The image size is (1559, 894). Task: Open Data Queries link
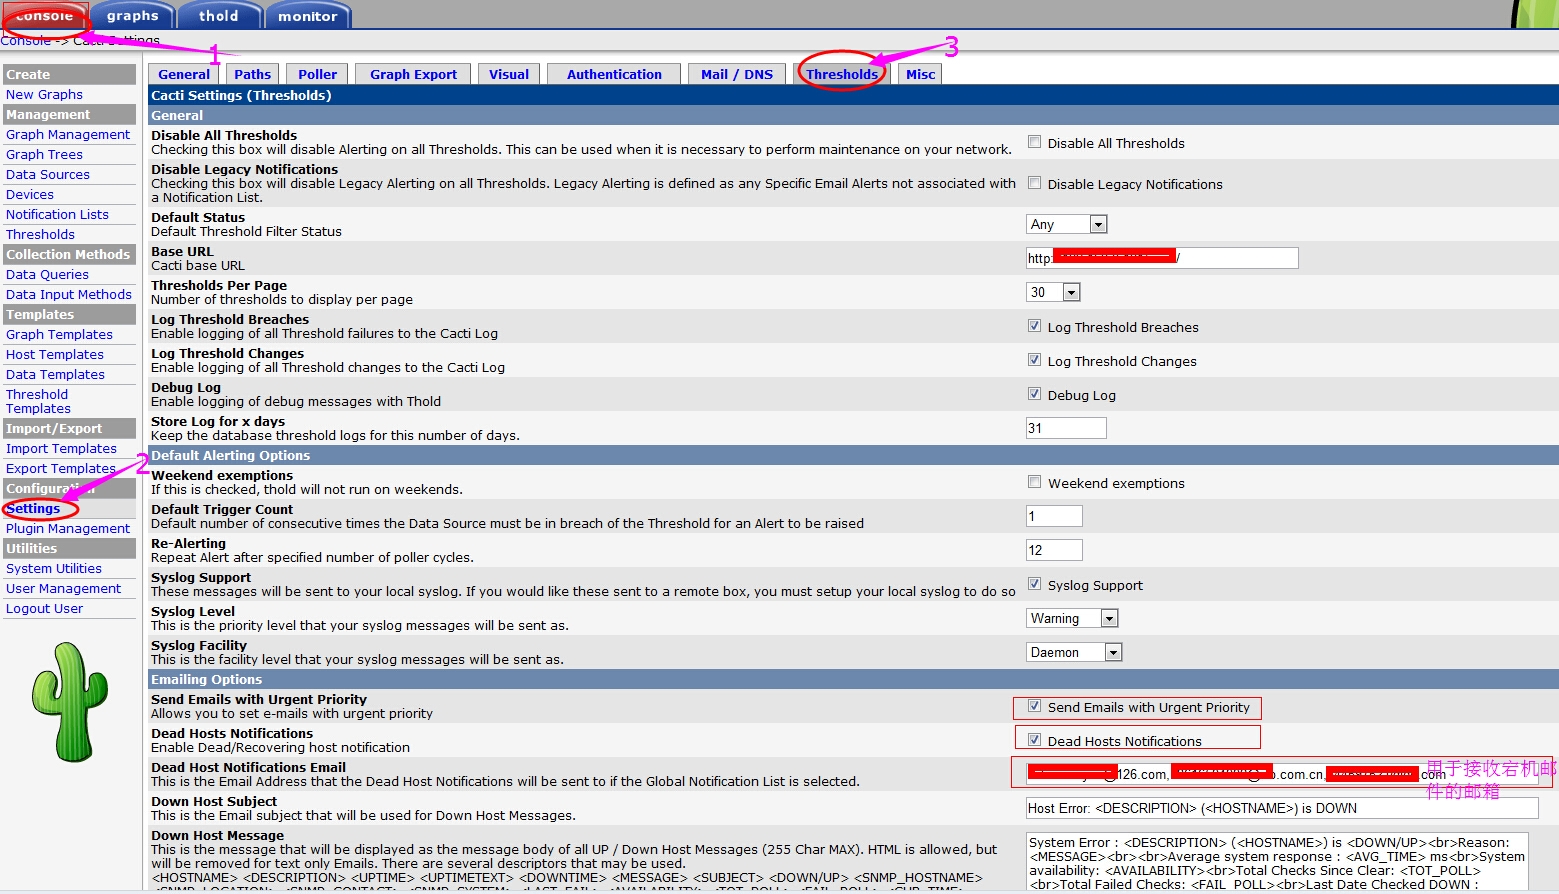(47, 274)
